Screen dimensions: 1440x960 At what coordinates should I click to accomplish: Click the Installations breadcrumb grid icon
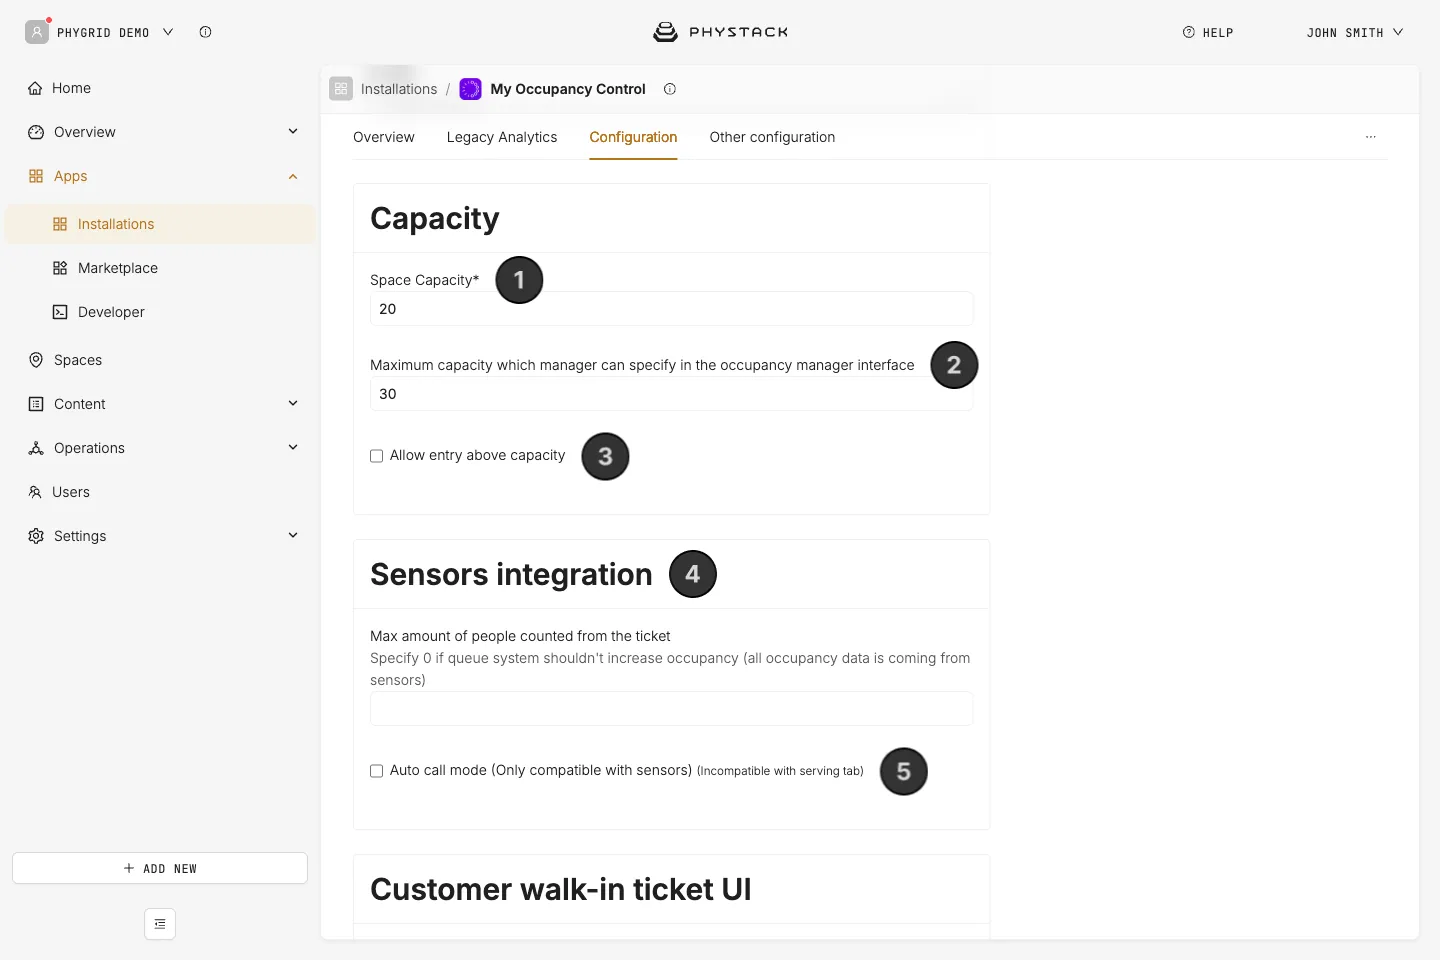[341, 89]
